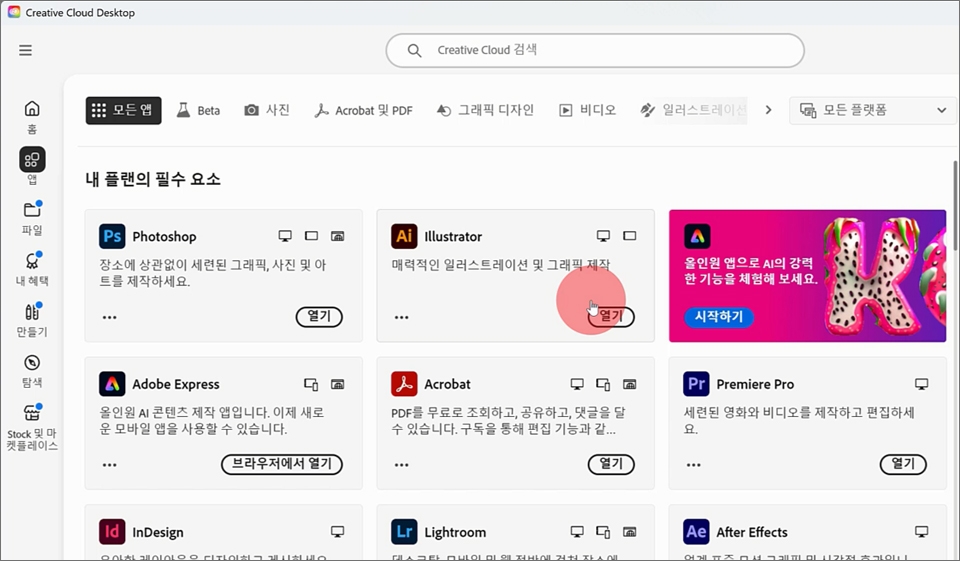
Task: Click Premiere Pro's desktop platform icon
Action: point(921,384)
